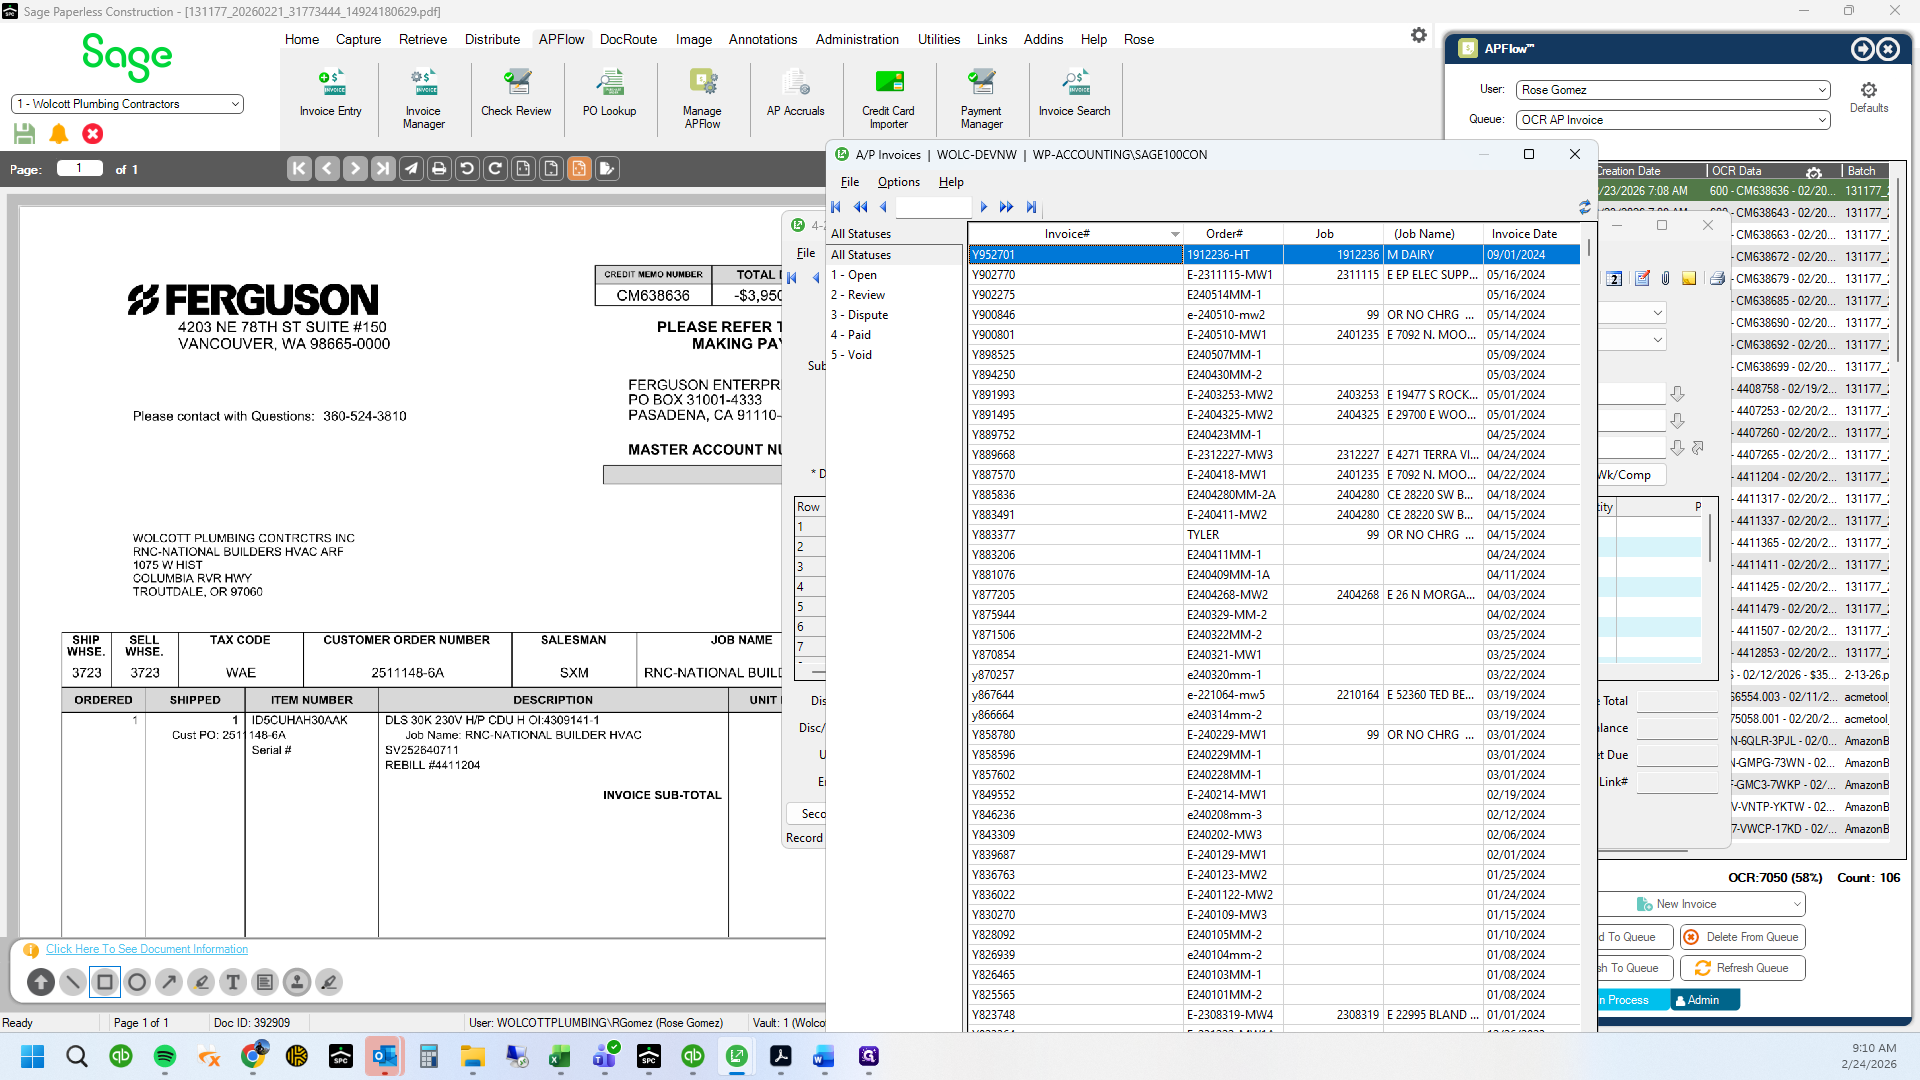Click the Delete From Queue button

coord(1742,937)
